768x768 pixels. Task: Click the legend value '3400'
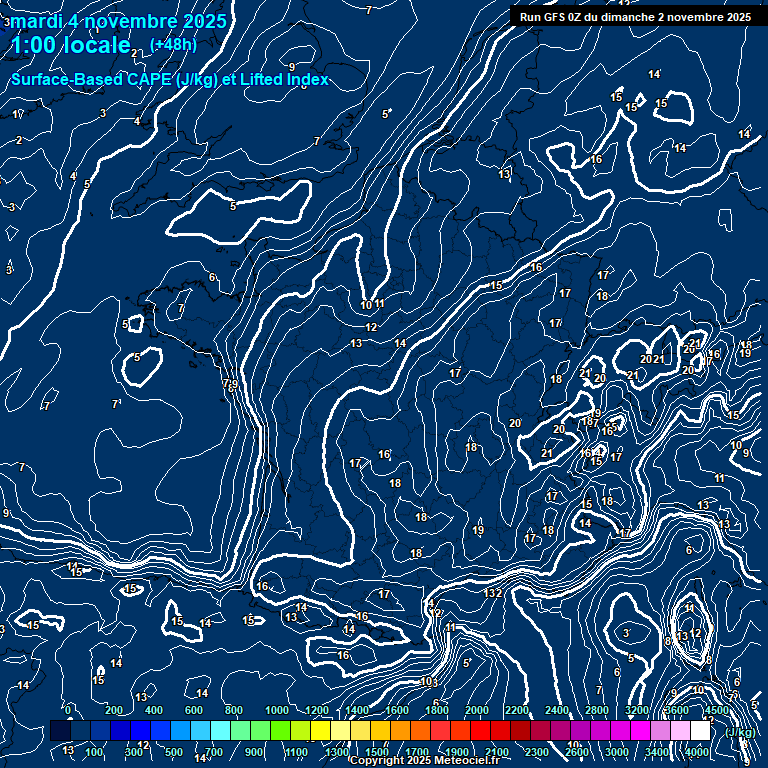(657, 752)
